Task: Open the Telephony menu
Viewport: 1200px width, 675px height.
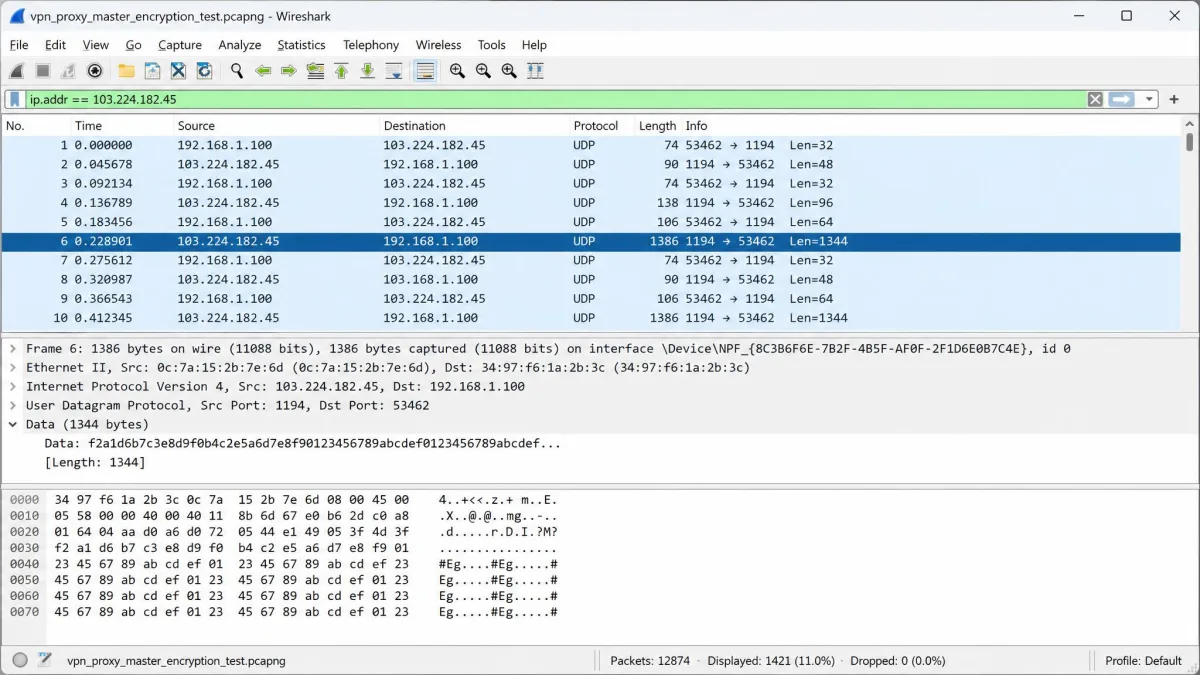Action: [x=371, y=45]
